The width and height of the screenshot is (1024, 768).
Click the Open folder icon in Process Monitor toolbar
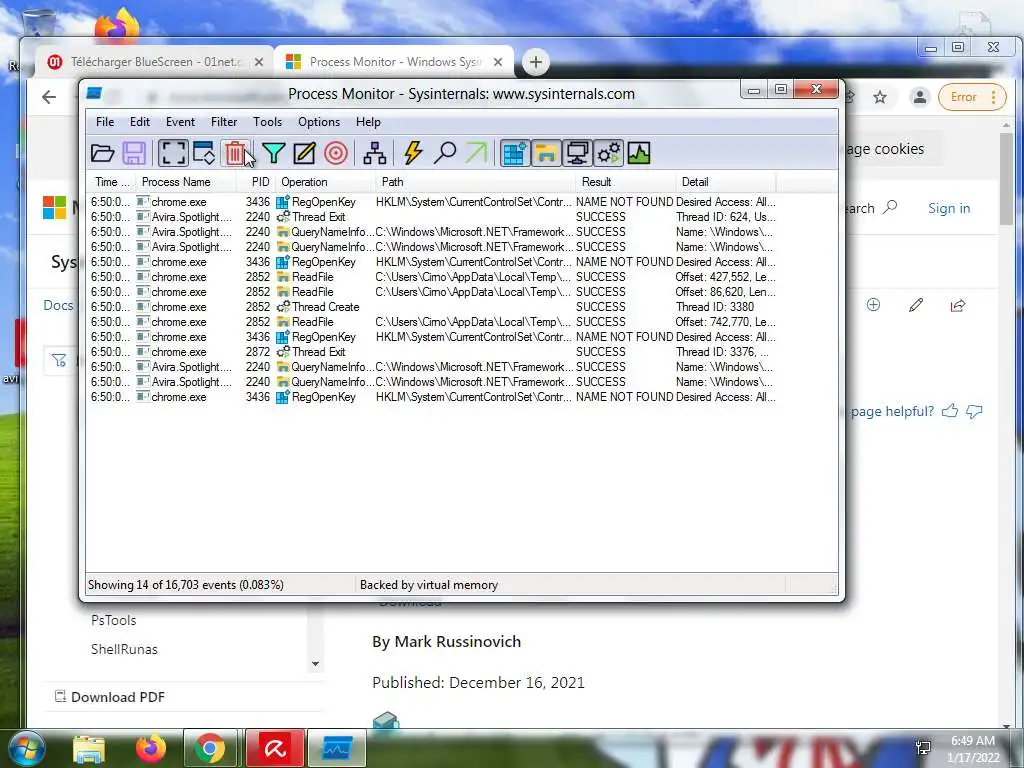point(103,153)
